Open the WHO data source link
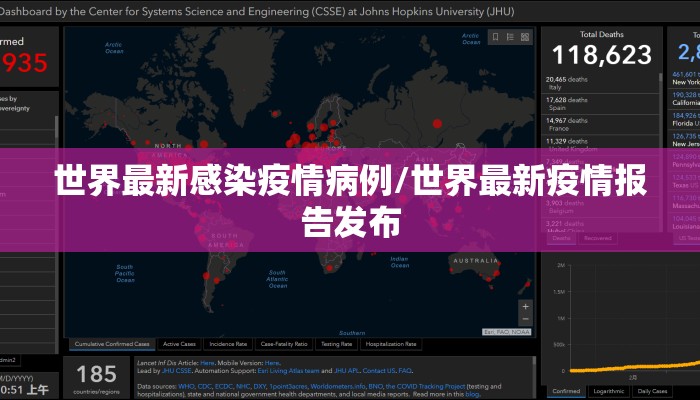 coord(186,387)
